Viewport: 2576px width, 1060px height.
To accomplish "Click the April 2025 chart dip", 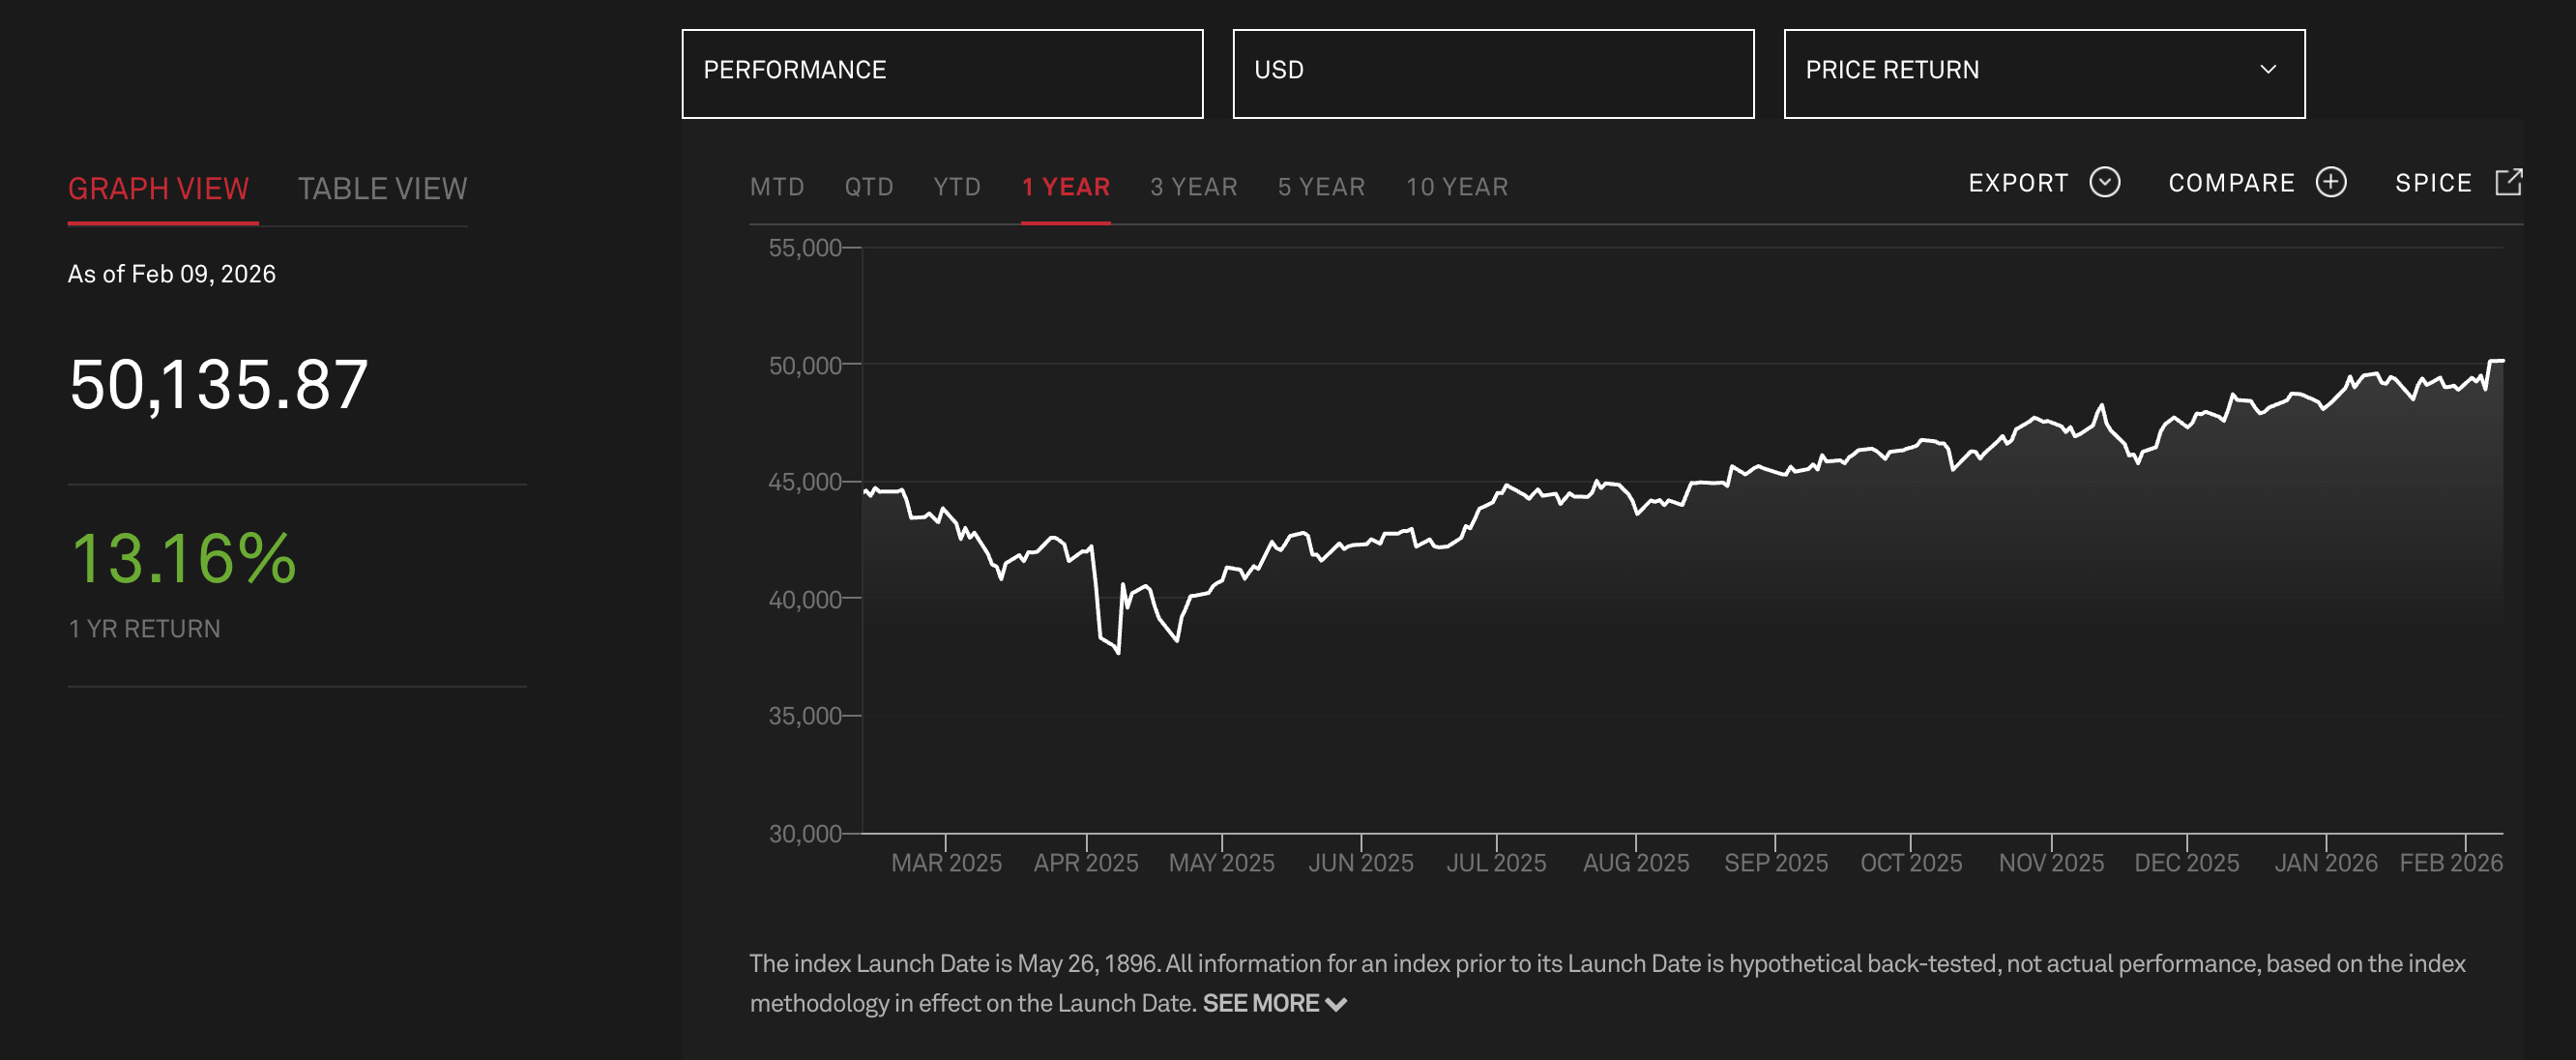I will (1117, 652).
